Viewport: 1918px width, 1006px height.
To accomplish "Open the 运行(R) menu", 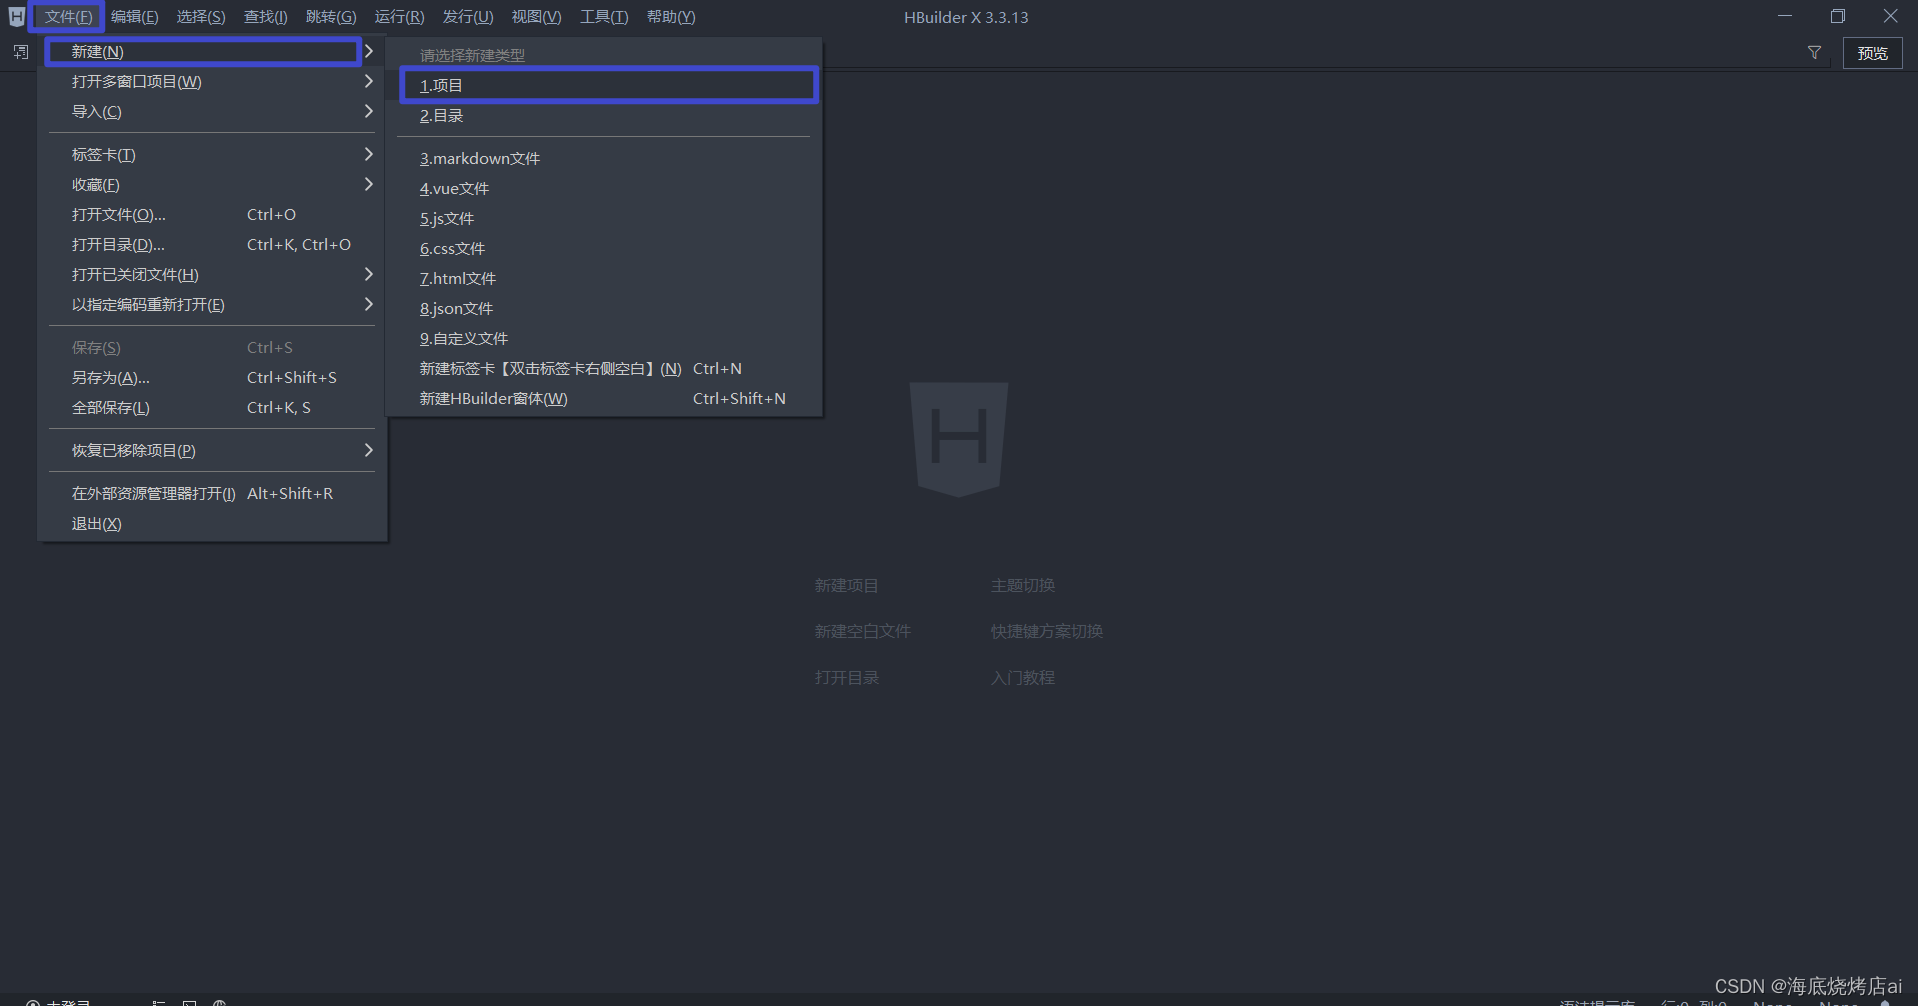I will 399,17.
